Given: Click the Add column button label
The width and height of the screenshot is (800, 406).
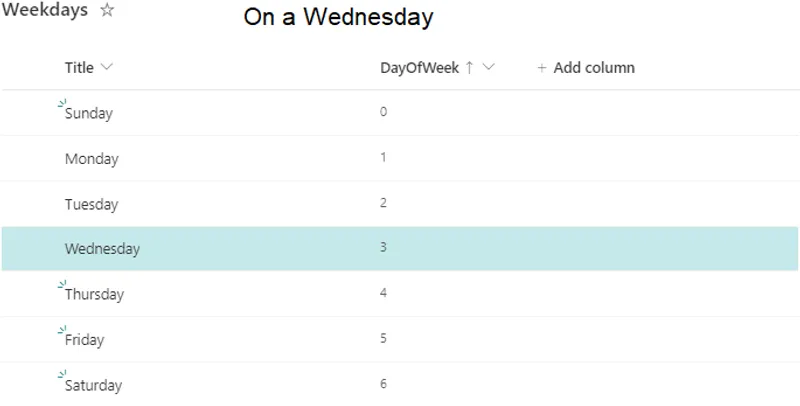Looking at the screenshot, I should (x=594, y=68).
